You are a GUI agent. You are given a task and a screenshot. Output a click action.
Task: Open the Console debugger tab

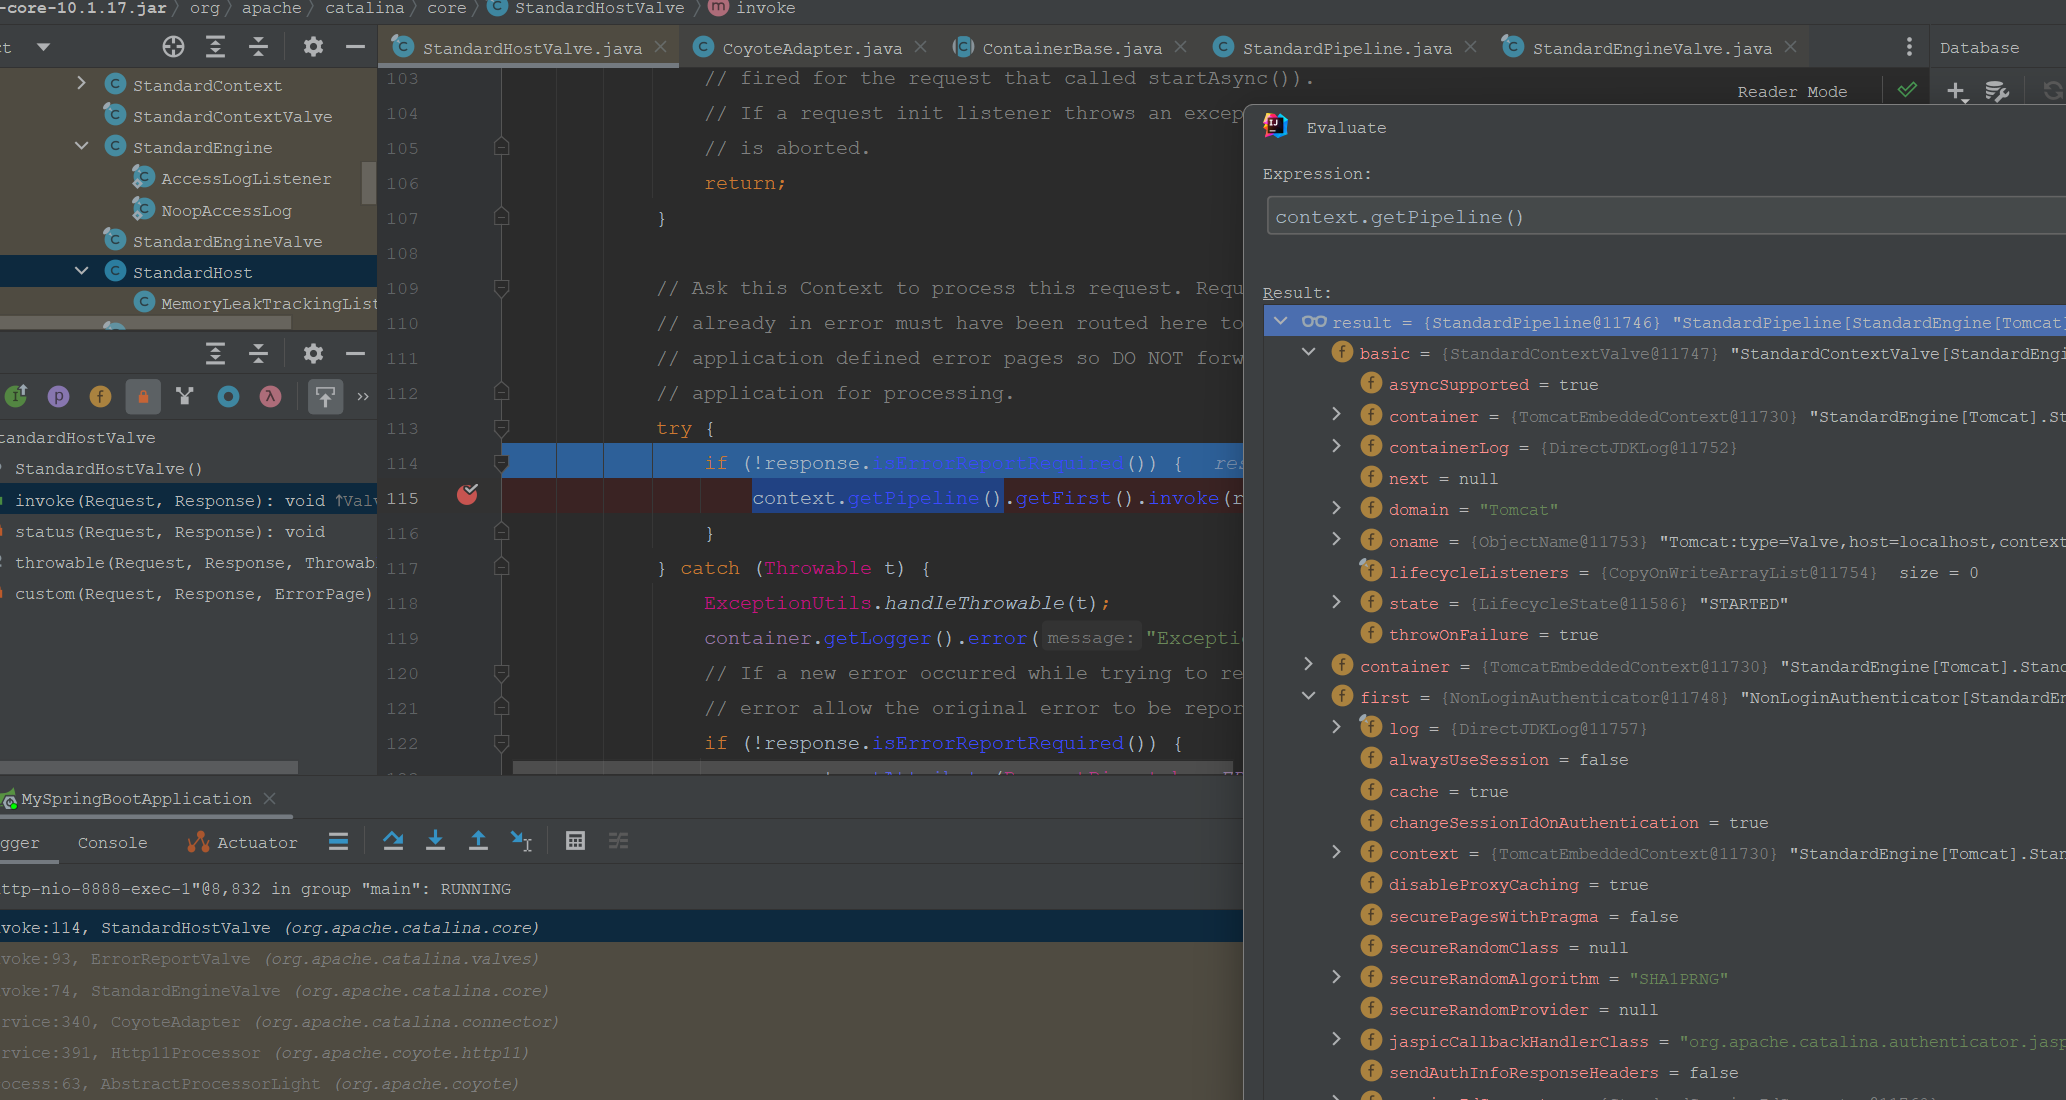tap(112, 843)
